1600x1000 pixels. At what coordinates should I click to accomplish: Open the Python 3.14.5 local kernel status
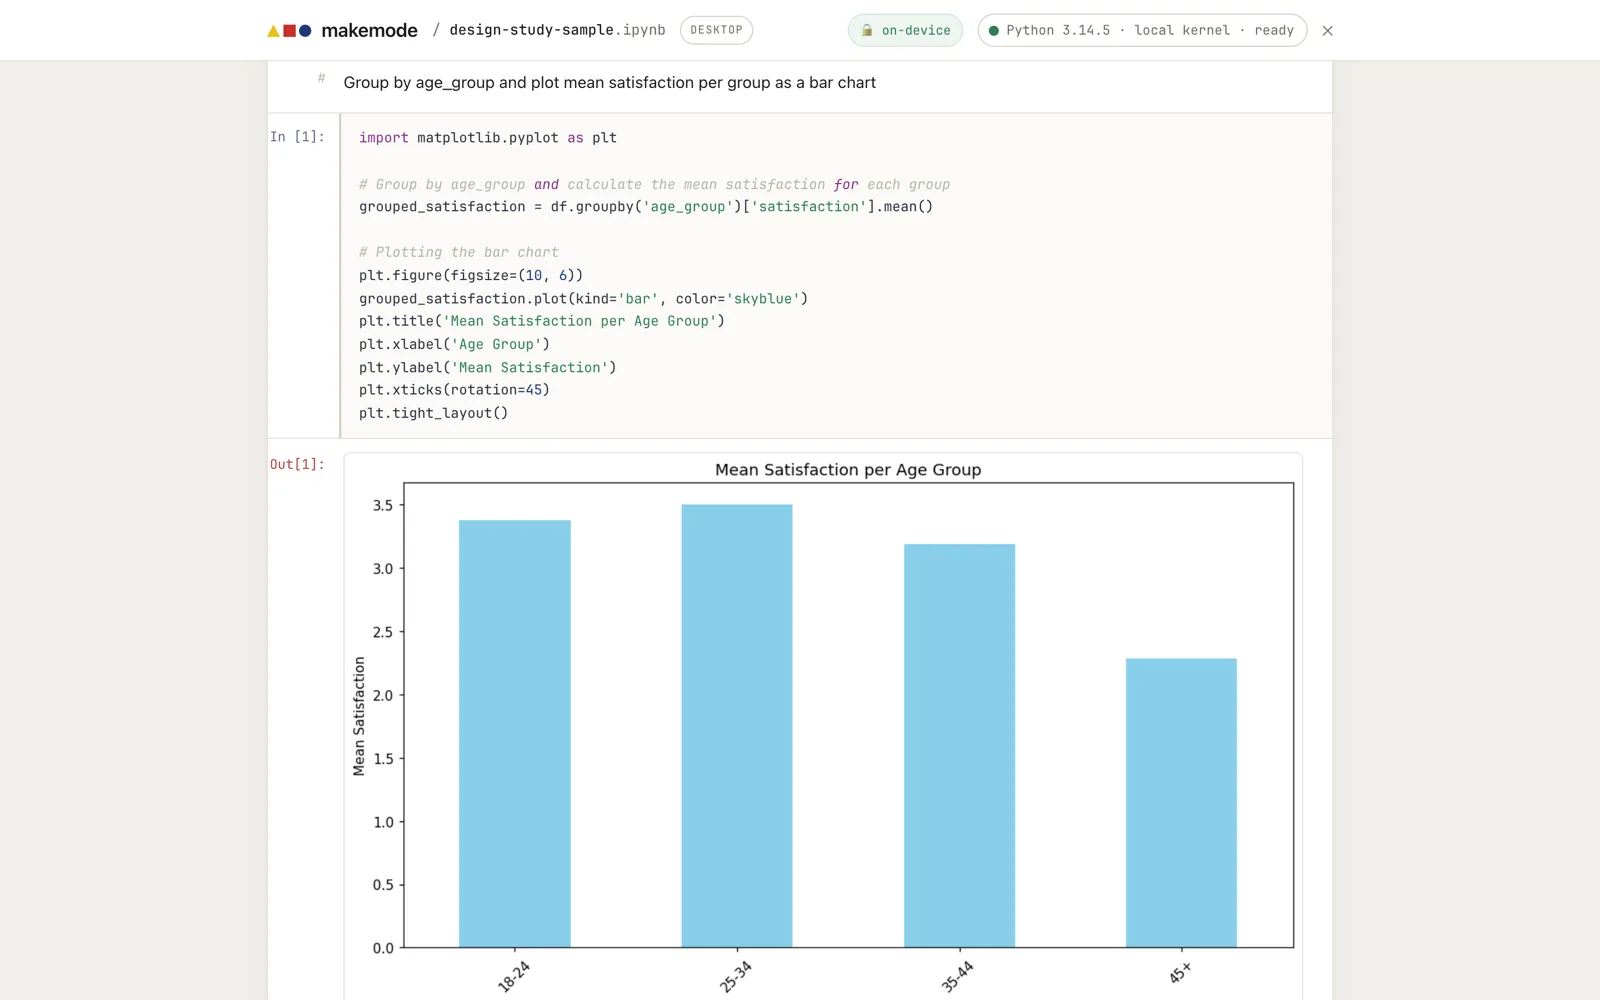1142,30
